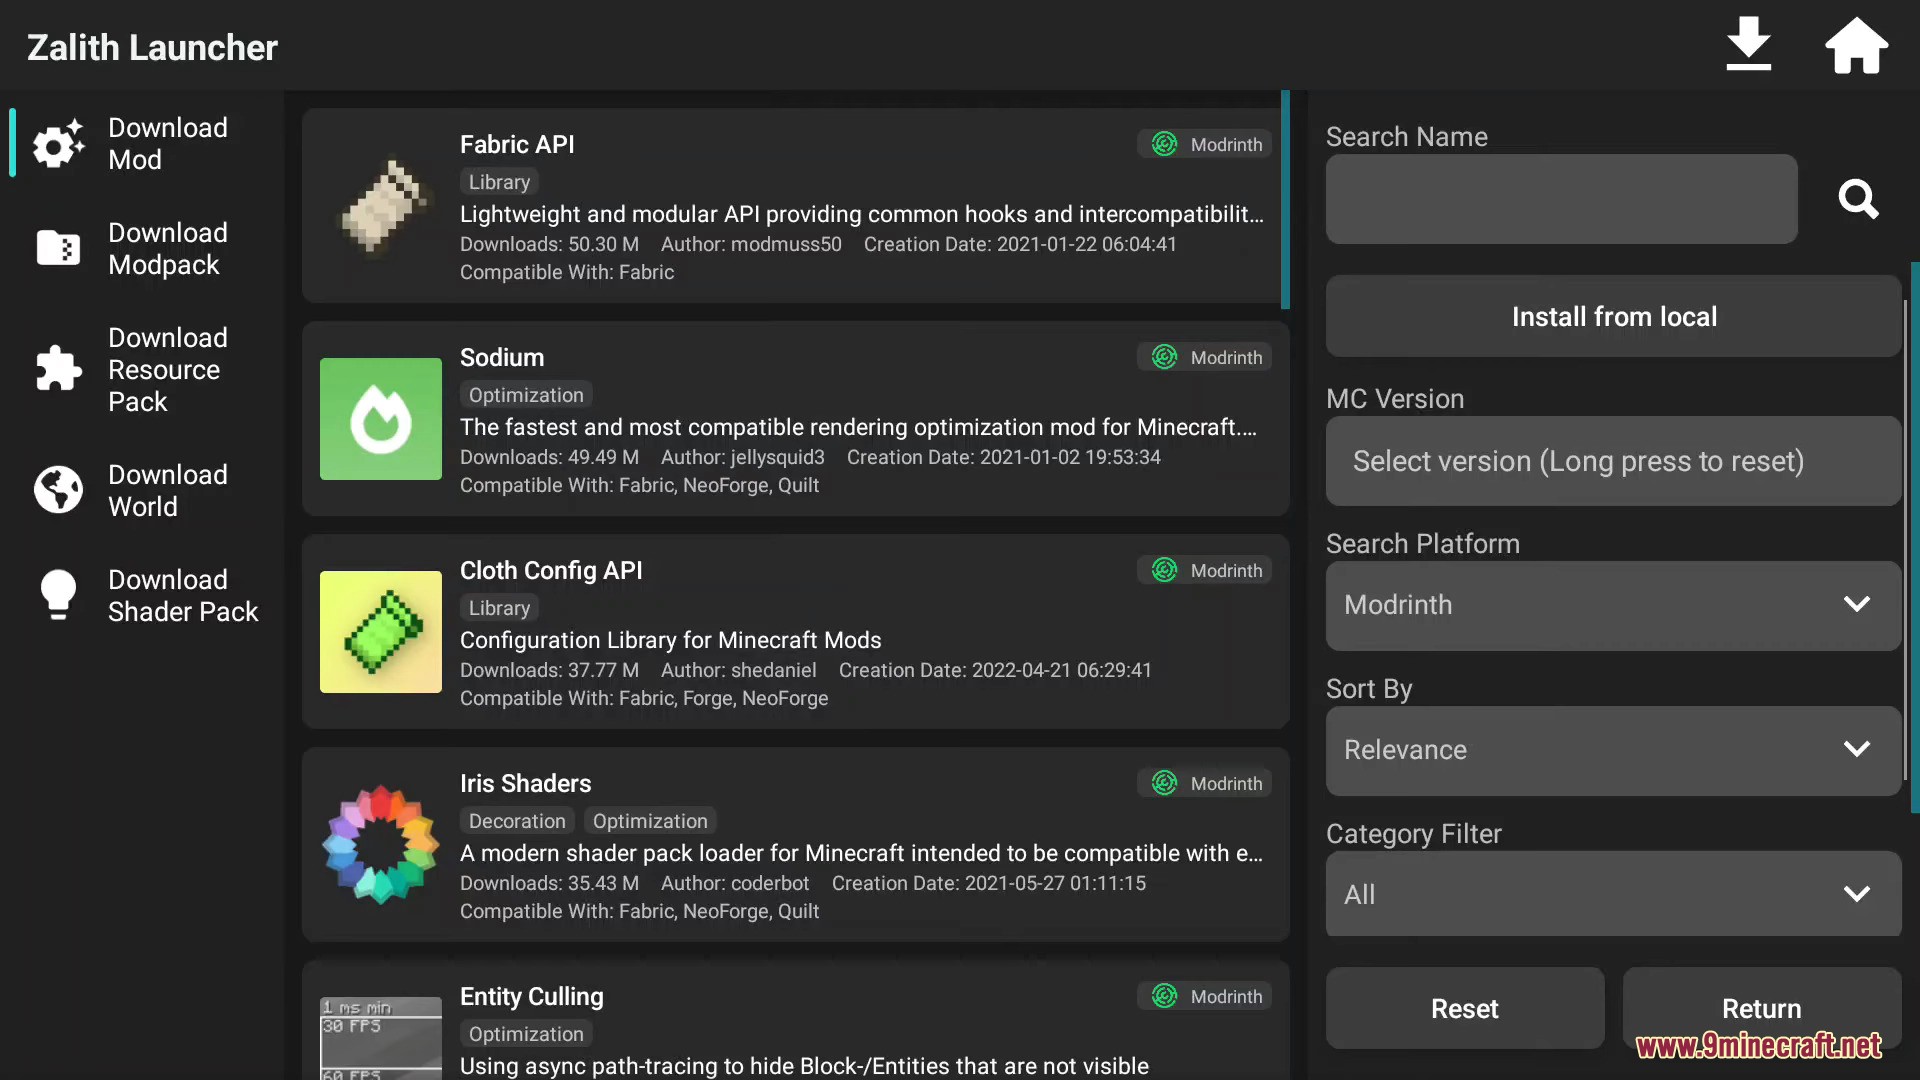Click 'Author: coderbot' text

pos(735,883)
